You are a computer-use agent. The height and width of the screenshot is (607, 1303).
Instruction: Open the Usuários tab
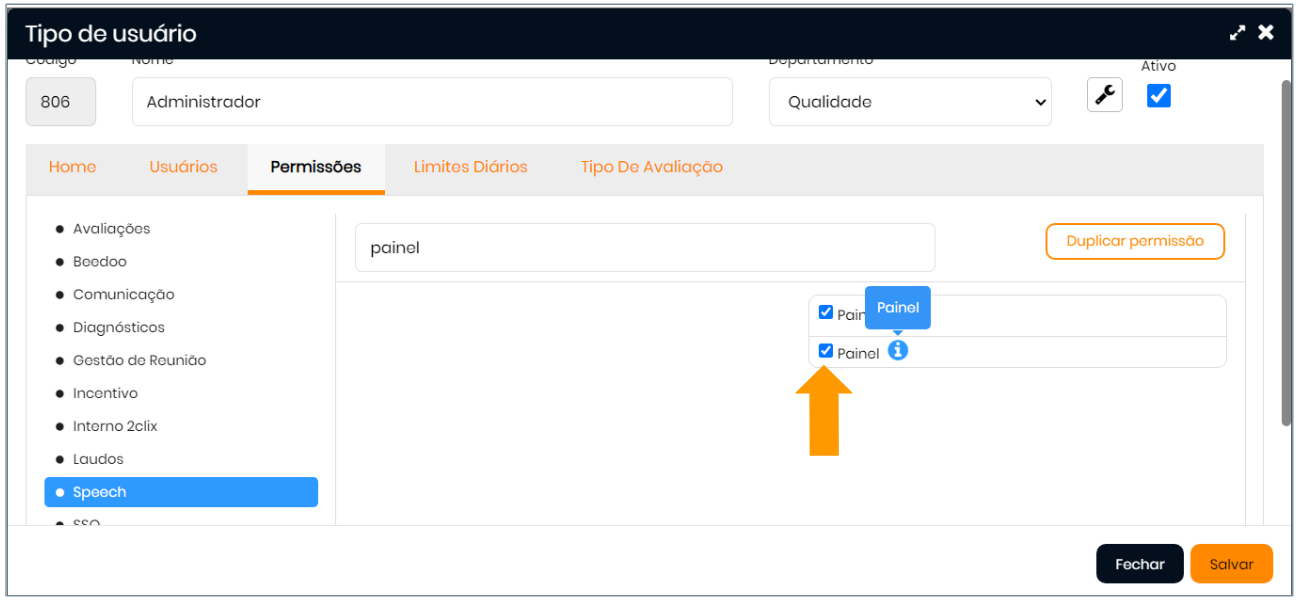[x=183, y=167]
